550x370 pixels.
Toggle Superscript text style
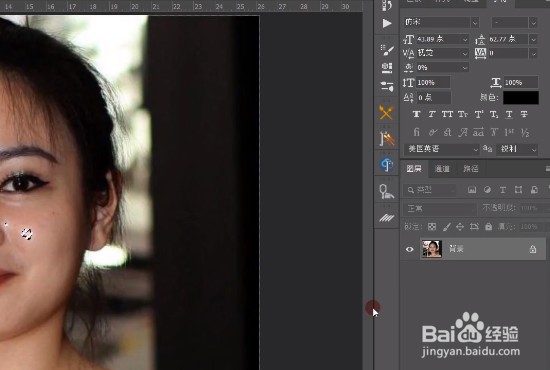point(478,114)
